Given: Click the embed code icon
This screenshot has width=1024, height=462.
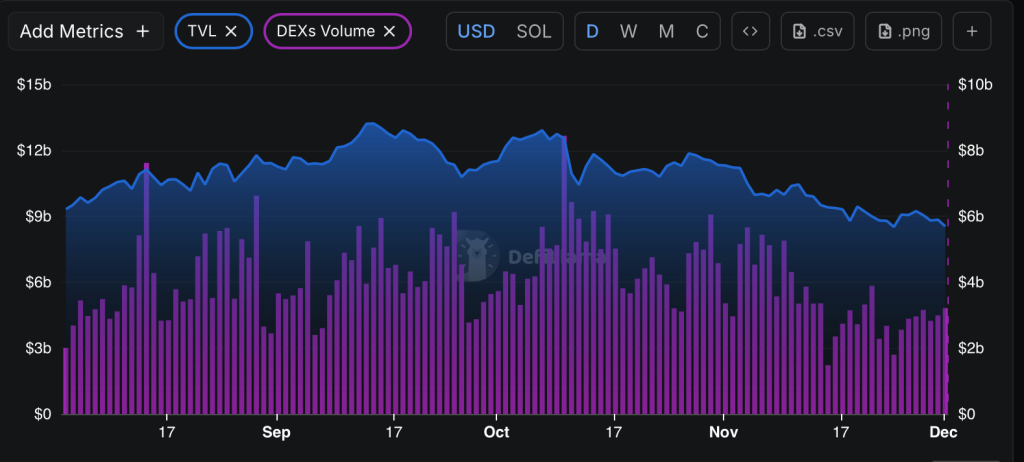Looking at the screenshot, I should (750, 31).
